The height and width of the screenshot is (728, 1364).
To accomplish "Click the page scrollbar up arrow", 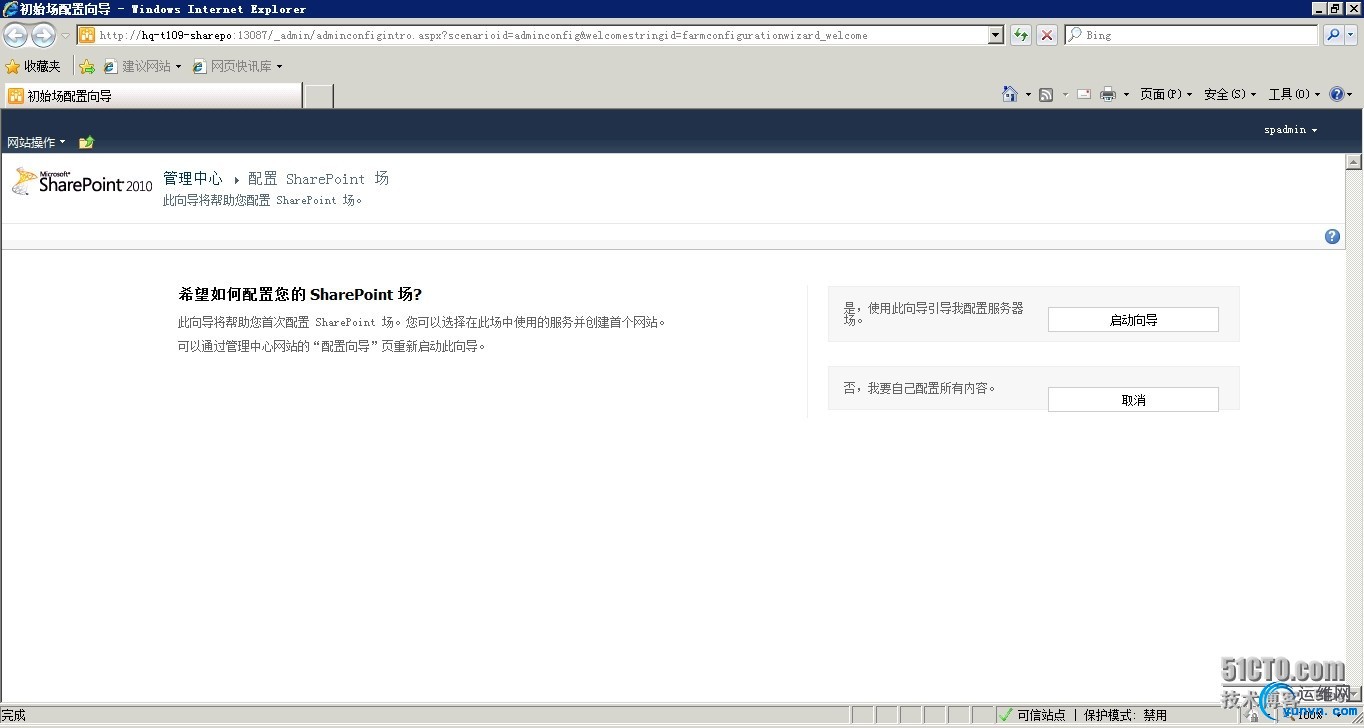I will 1354,161.
